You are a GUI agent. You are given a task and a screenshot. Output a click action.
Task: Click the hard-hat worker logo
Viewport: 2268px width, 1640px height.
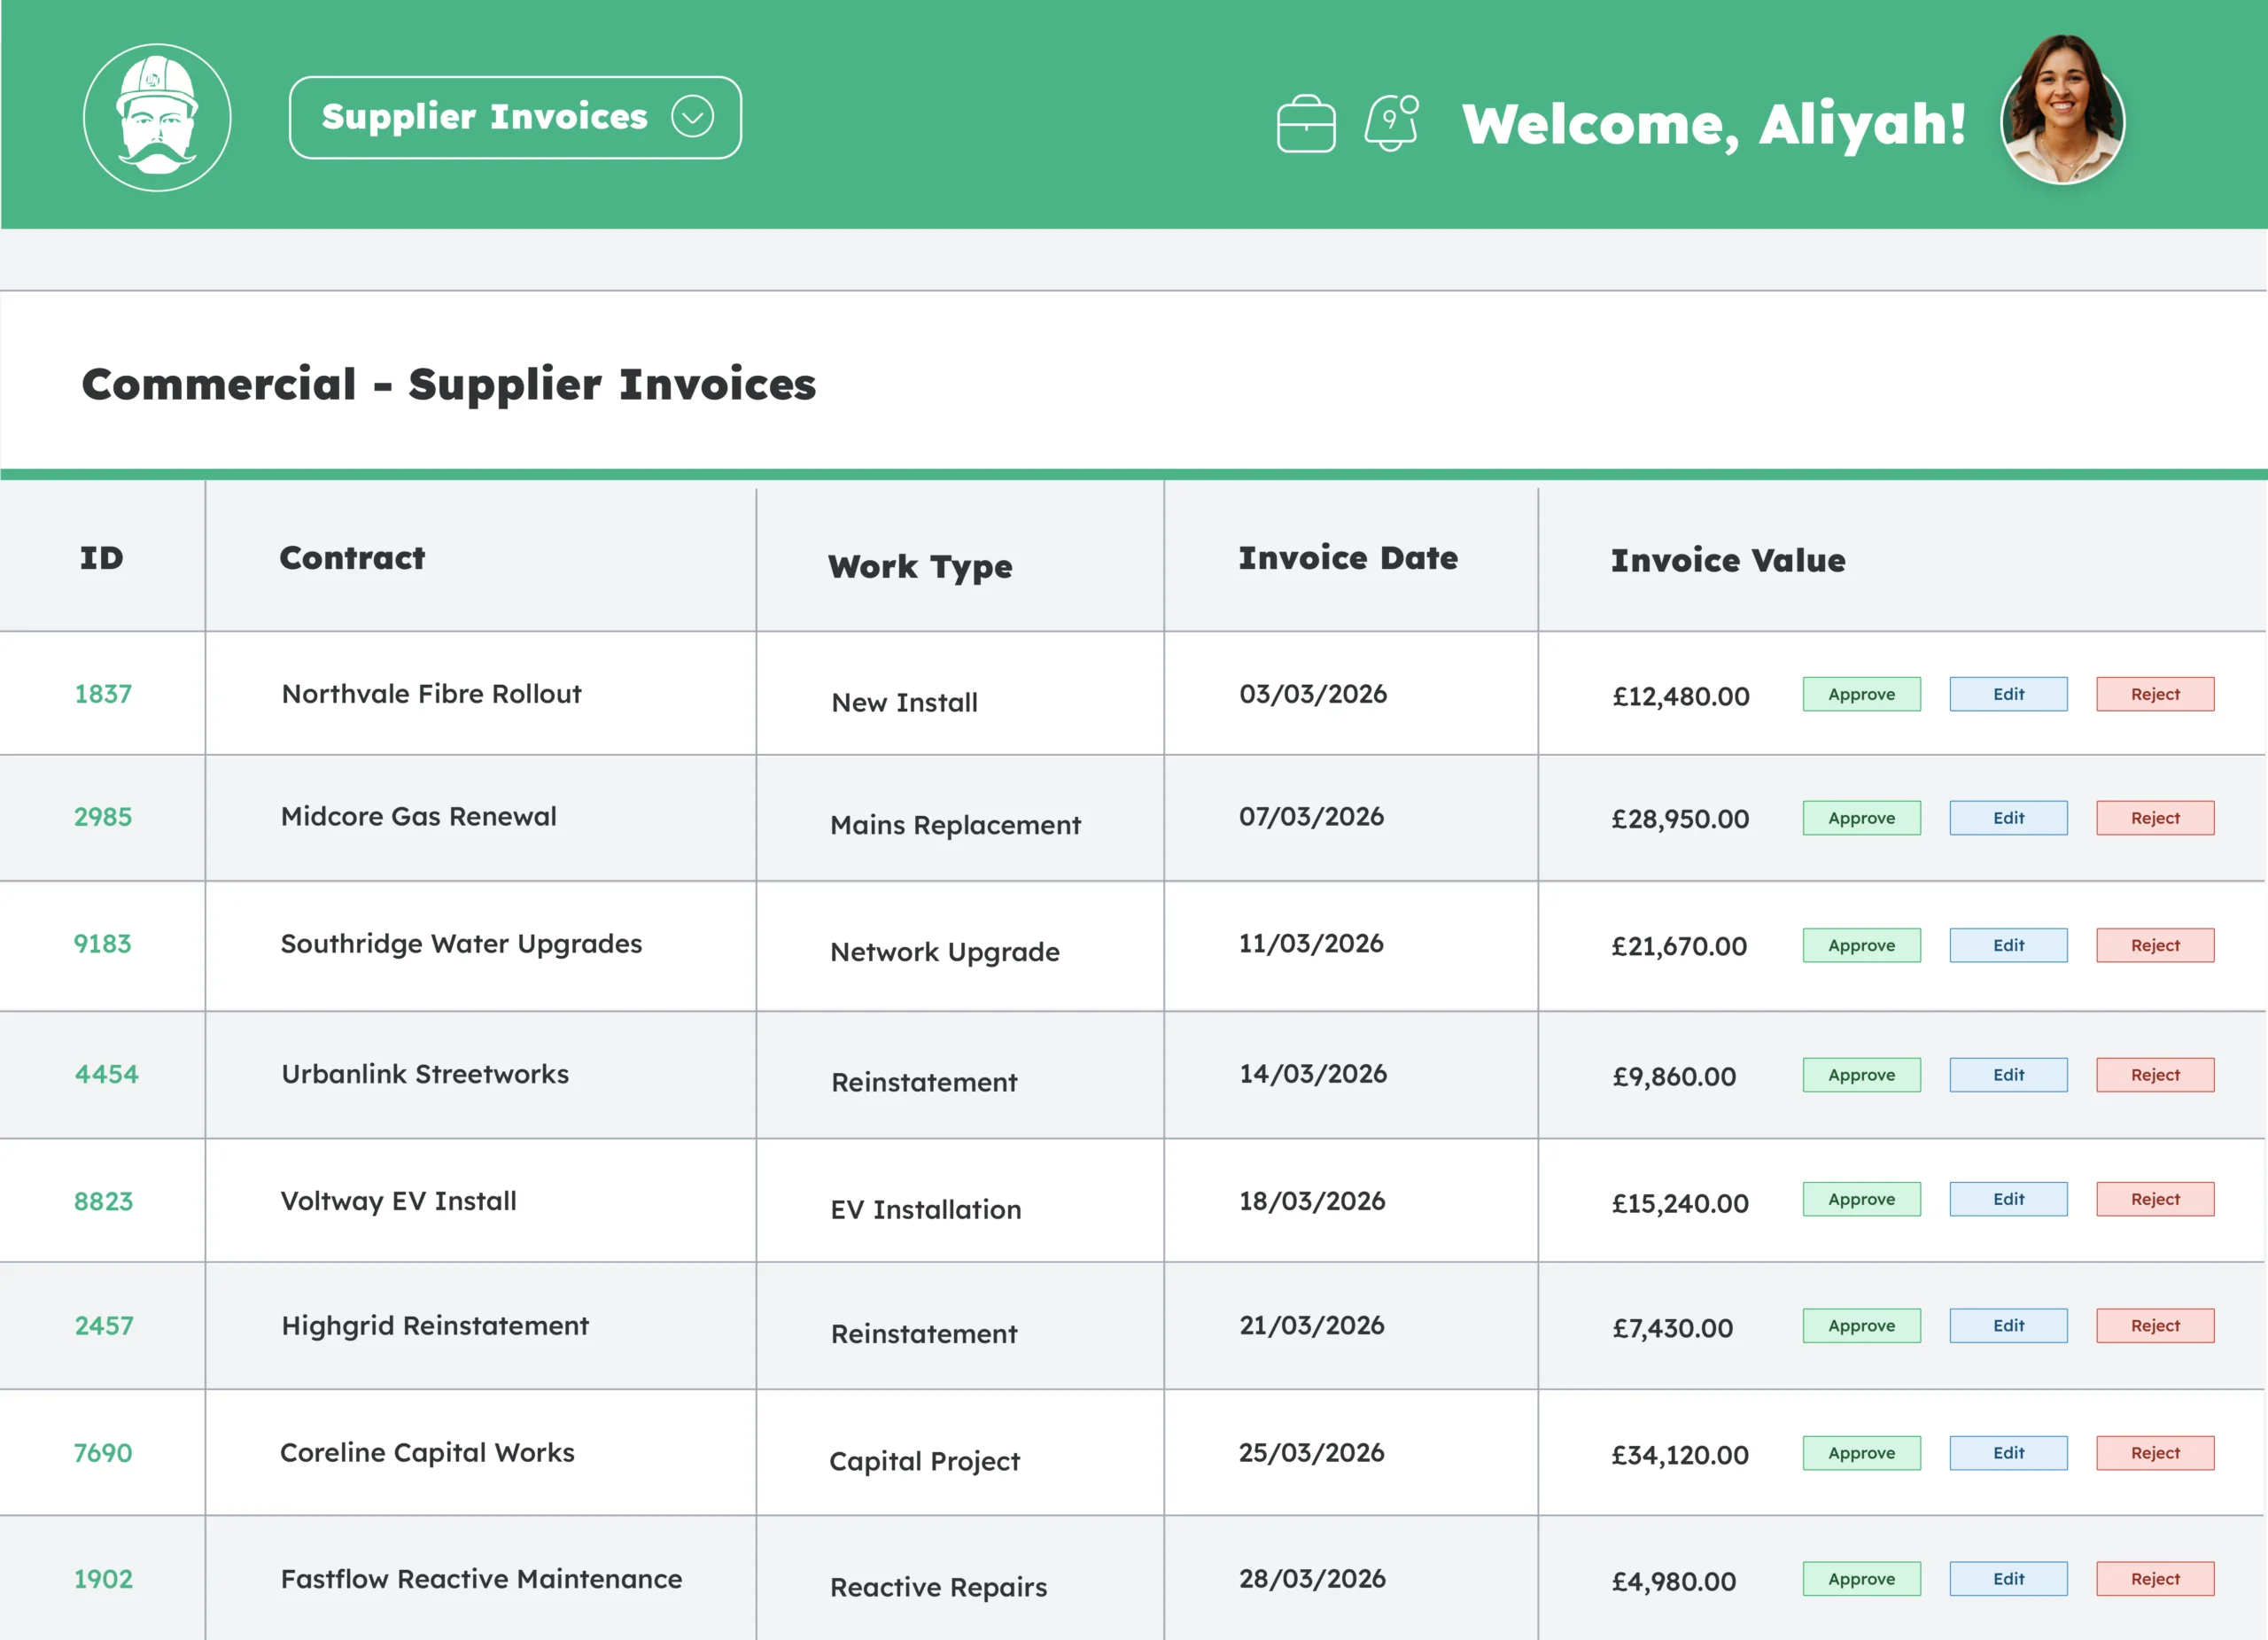tap(157, 117)
